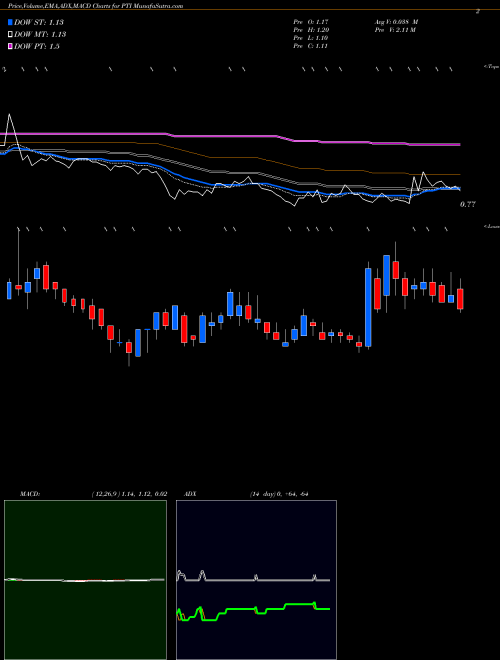Click the white DOW MT legend swatch
The width and height of the screenshot is (500, 660).
point(11,35)
